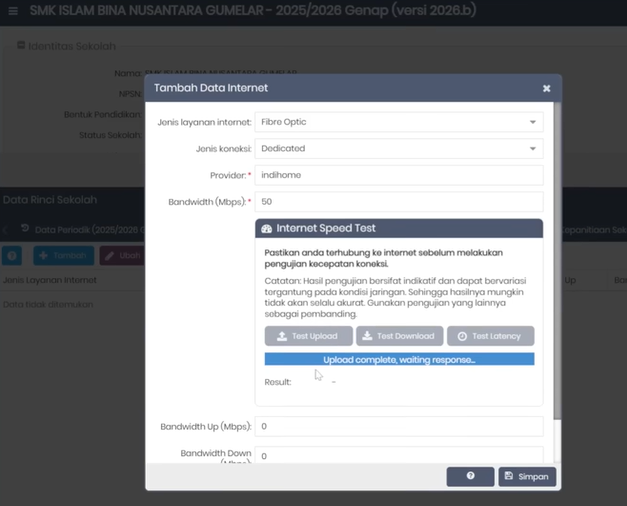Click the Up column header in background table
The height and width of the screenshot is (506, 627).
tap(570, 280)
